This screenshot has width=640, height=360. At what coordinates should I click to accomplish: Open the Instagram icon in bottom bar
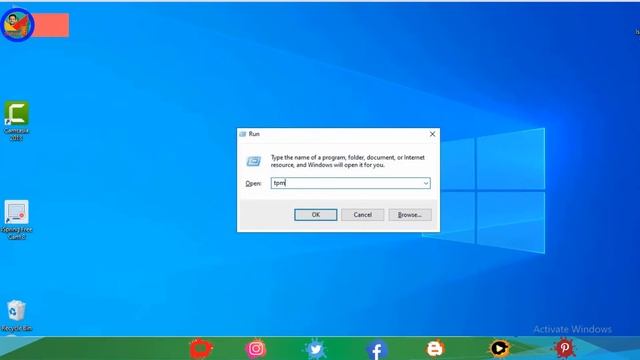click(256, 349)
